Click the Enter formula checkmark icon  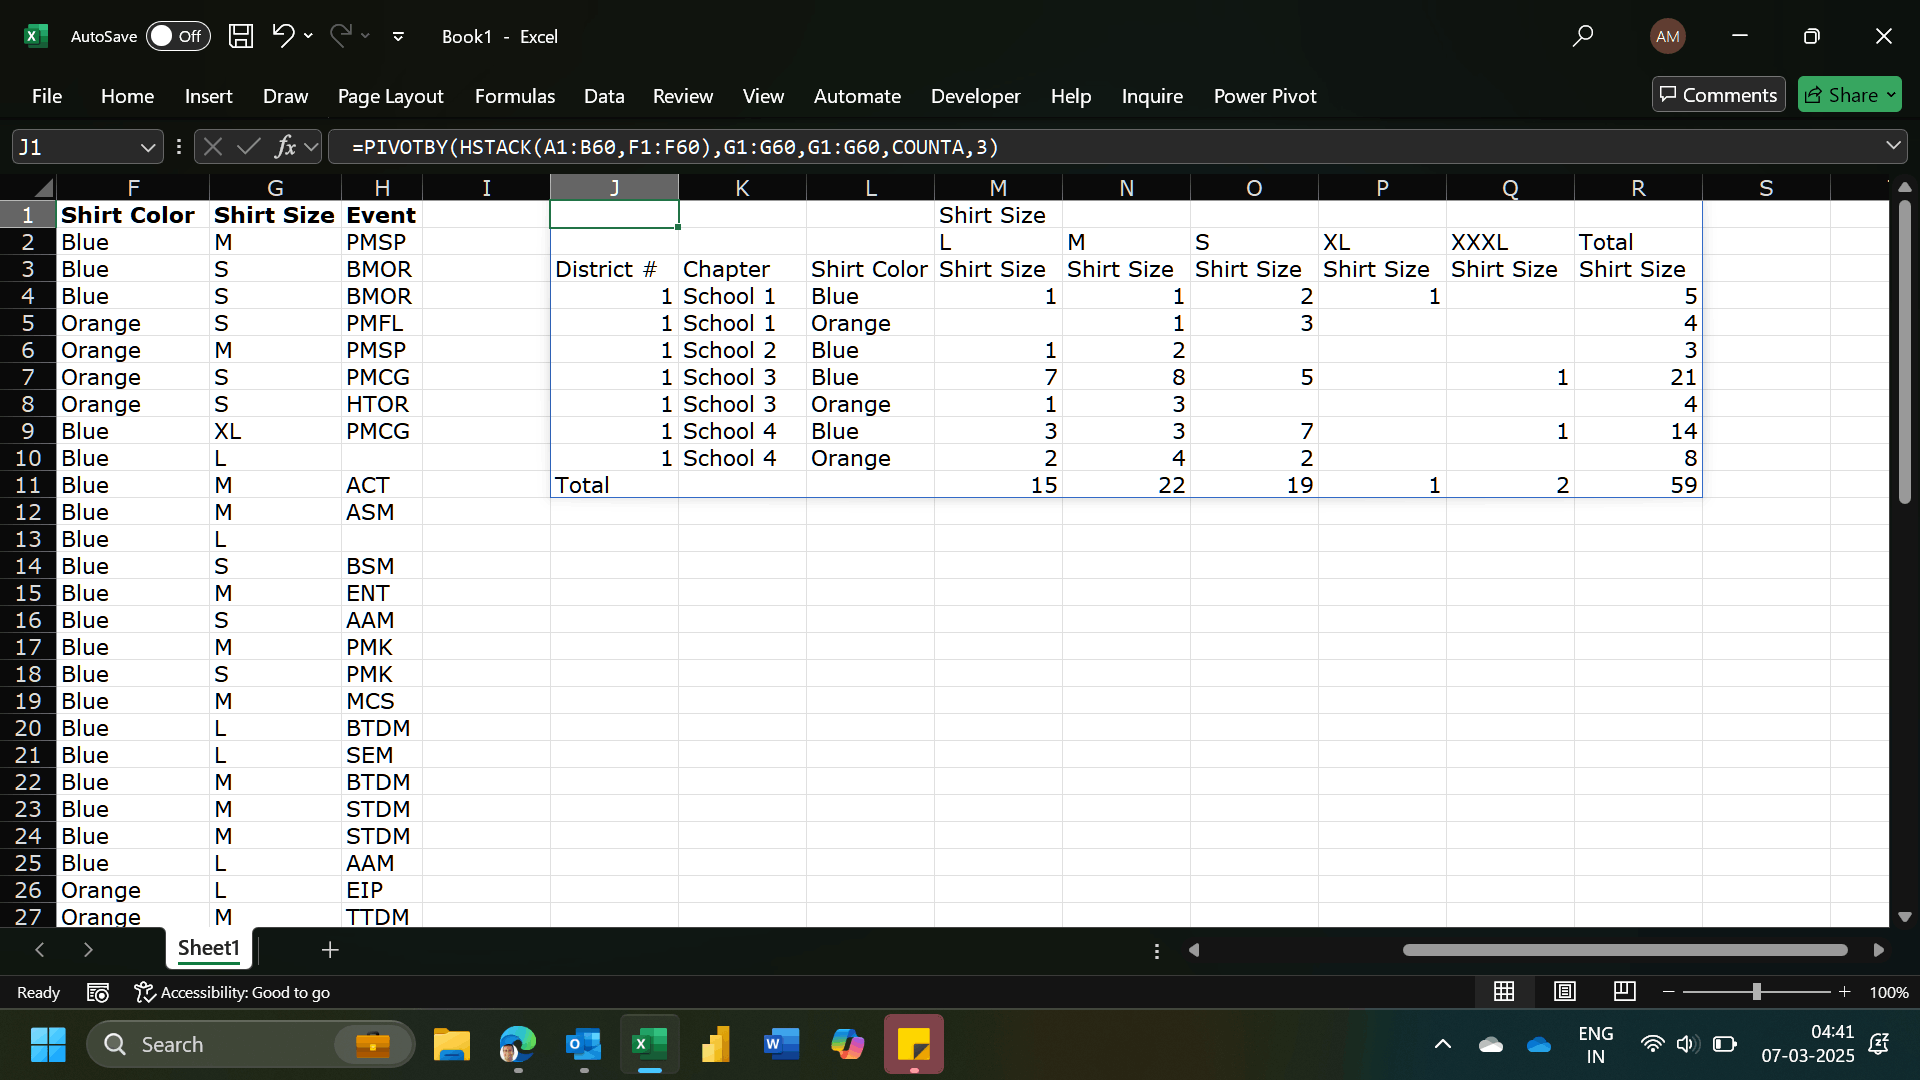(248, 147)
